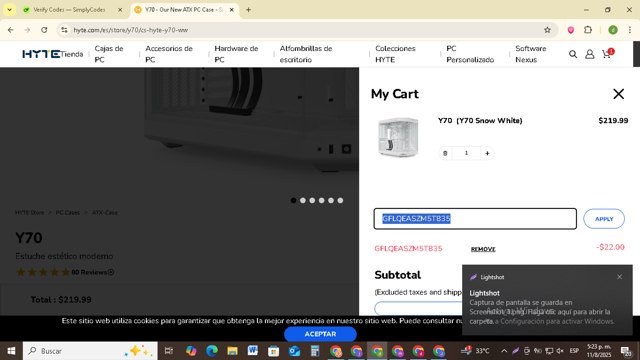Open a new browser tab
The width and height of the screenshot is (640, 360).
(x=248, y=9)
